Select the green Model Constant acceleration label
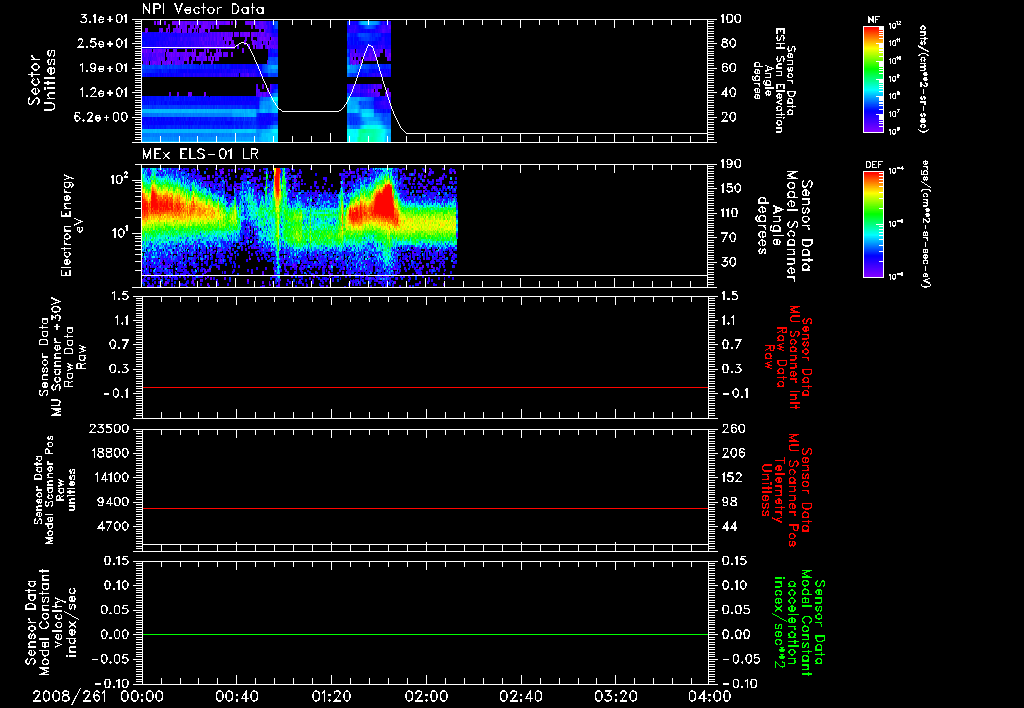The width and height of the screenshot is (1024, 708). (800, 623)
